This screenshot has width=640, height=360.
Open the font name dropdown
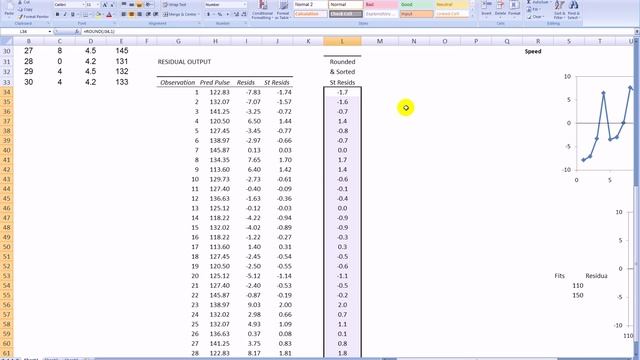pyautogui.click(x=83, y=4)
